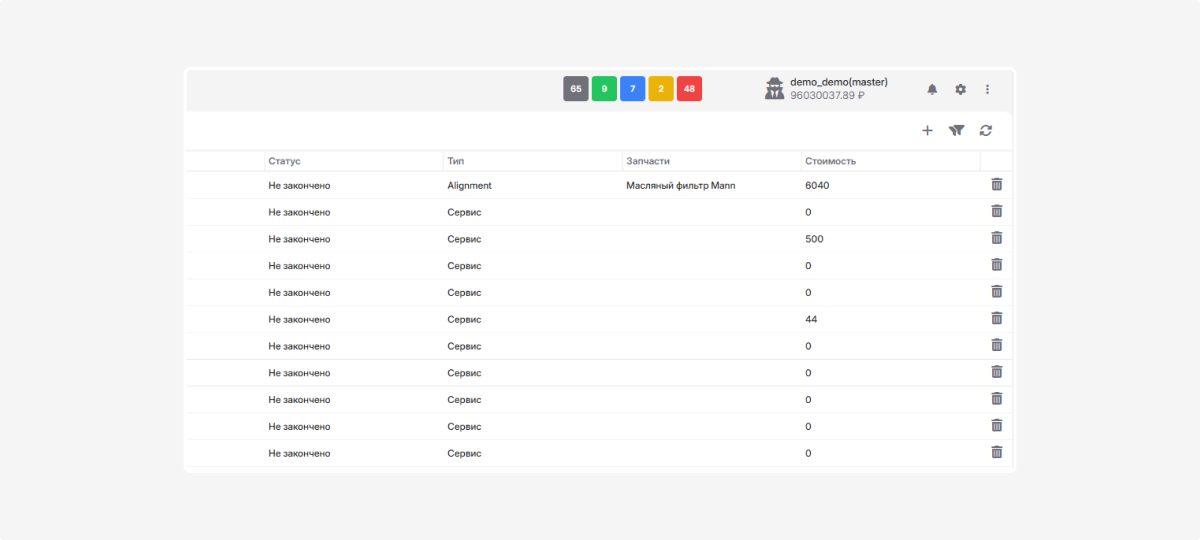Delete the row costing 44

tap(996, 318)
